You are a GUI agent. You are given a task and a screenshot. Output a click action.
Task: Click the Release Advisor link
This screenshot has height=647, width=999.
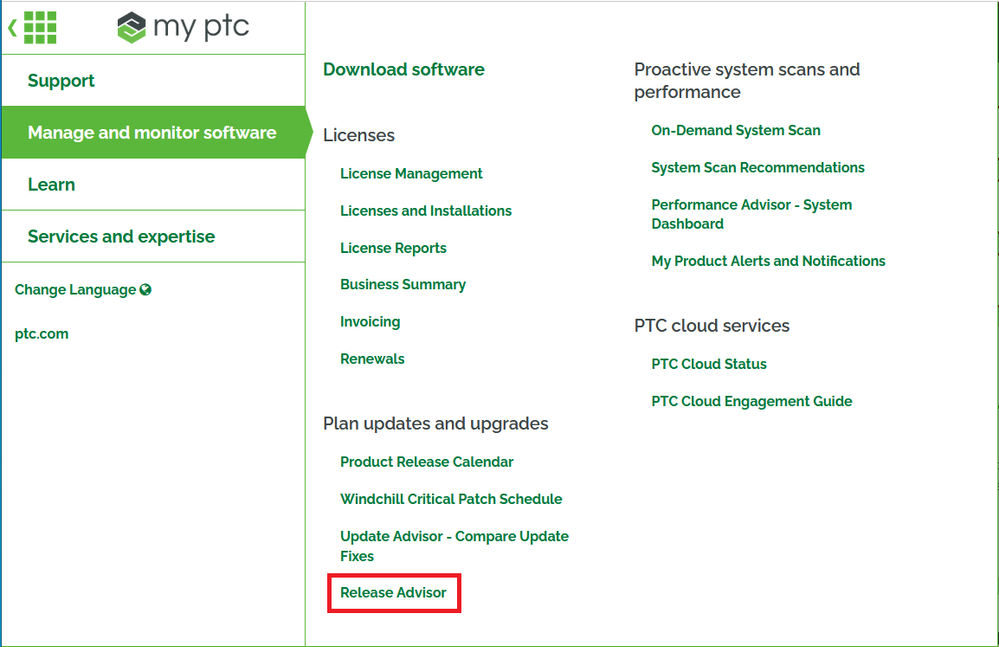(393, 593)
